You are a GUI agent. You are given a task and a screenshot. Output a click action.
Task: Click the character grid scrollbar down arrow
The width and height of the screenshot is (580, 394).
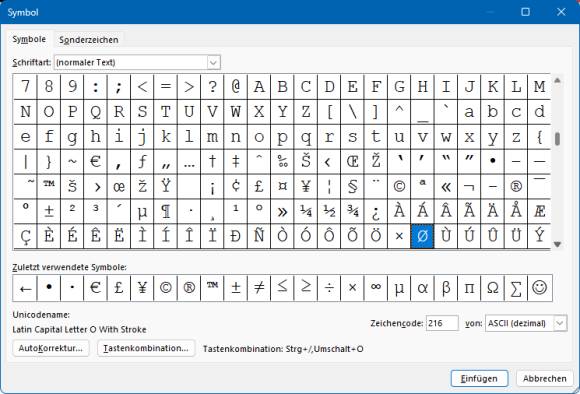tap(557, 244)
